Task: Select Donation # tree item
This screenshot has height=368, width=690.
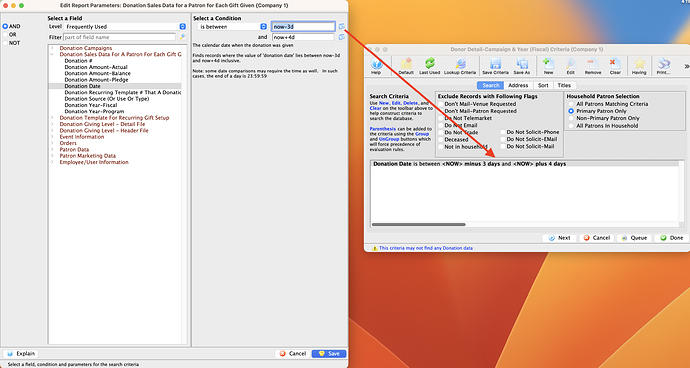Action: pyautogui.click(x=78, y=61)
